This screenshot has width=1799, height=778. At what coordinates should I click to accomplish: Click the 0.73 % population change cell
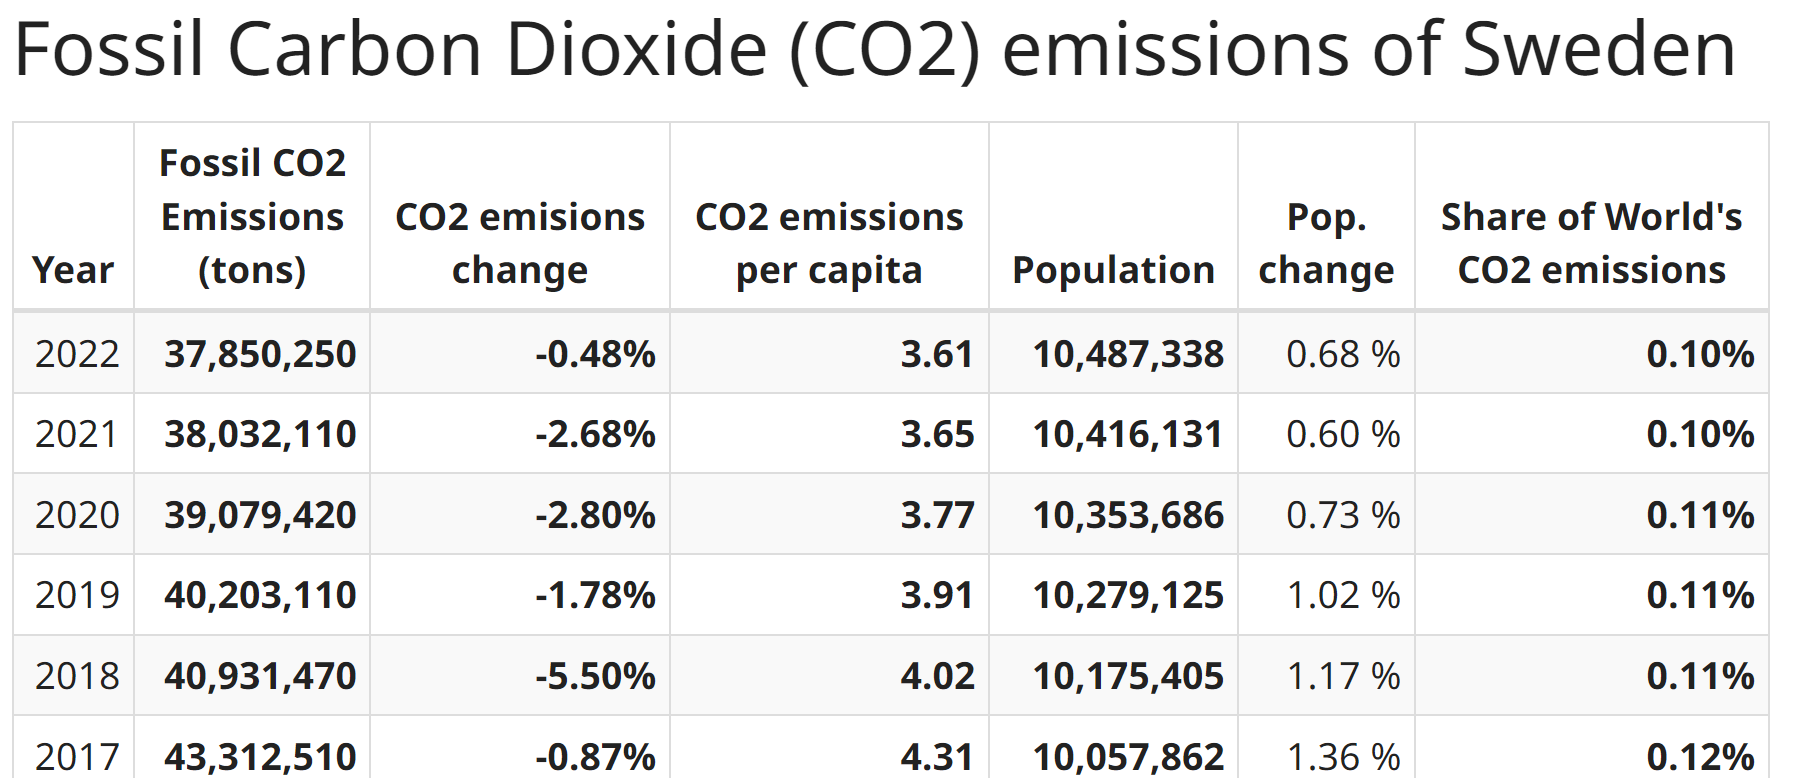(1343, 515)
